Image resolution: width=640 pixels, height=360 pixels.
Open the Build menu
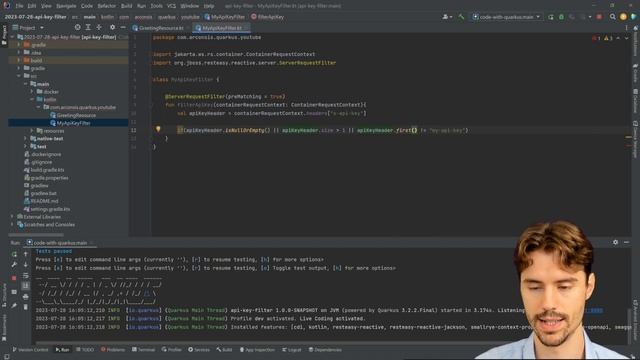click(x=127, y=6)
